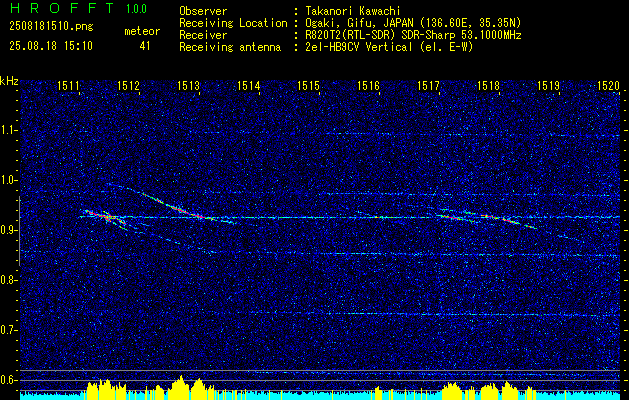This screenshot has width=629, height=400.
Task: Click the 1.1 frequency axis label
Action: 9,130
